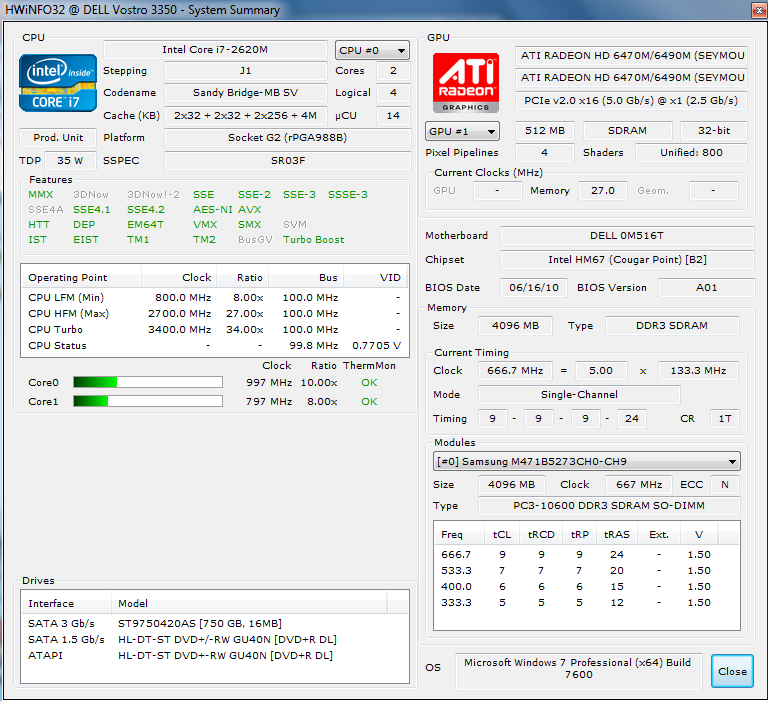Click the Prod. Unit button
768x701 pixels.
click(x=58, y=138)
